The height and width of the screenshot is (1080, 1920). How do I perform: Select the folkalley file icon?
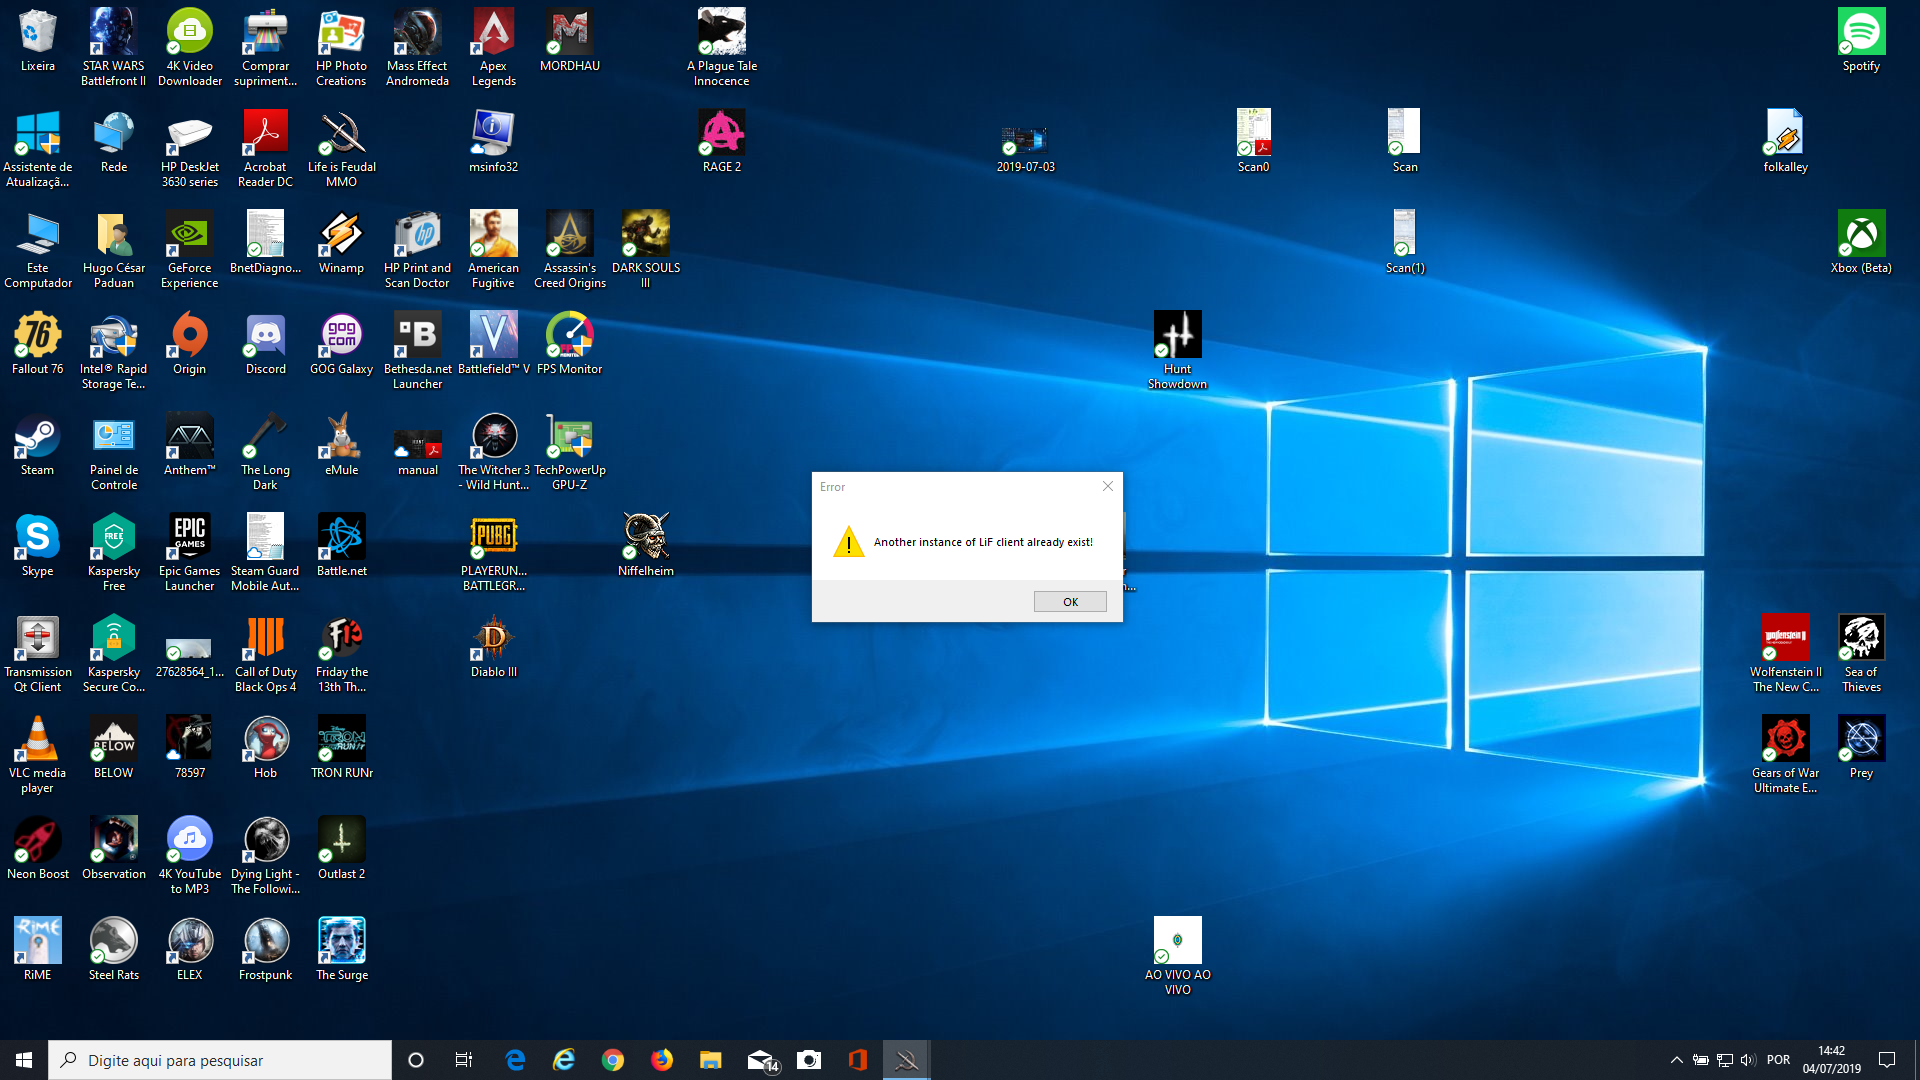coord(1786,143)
